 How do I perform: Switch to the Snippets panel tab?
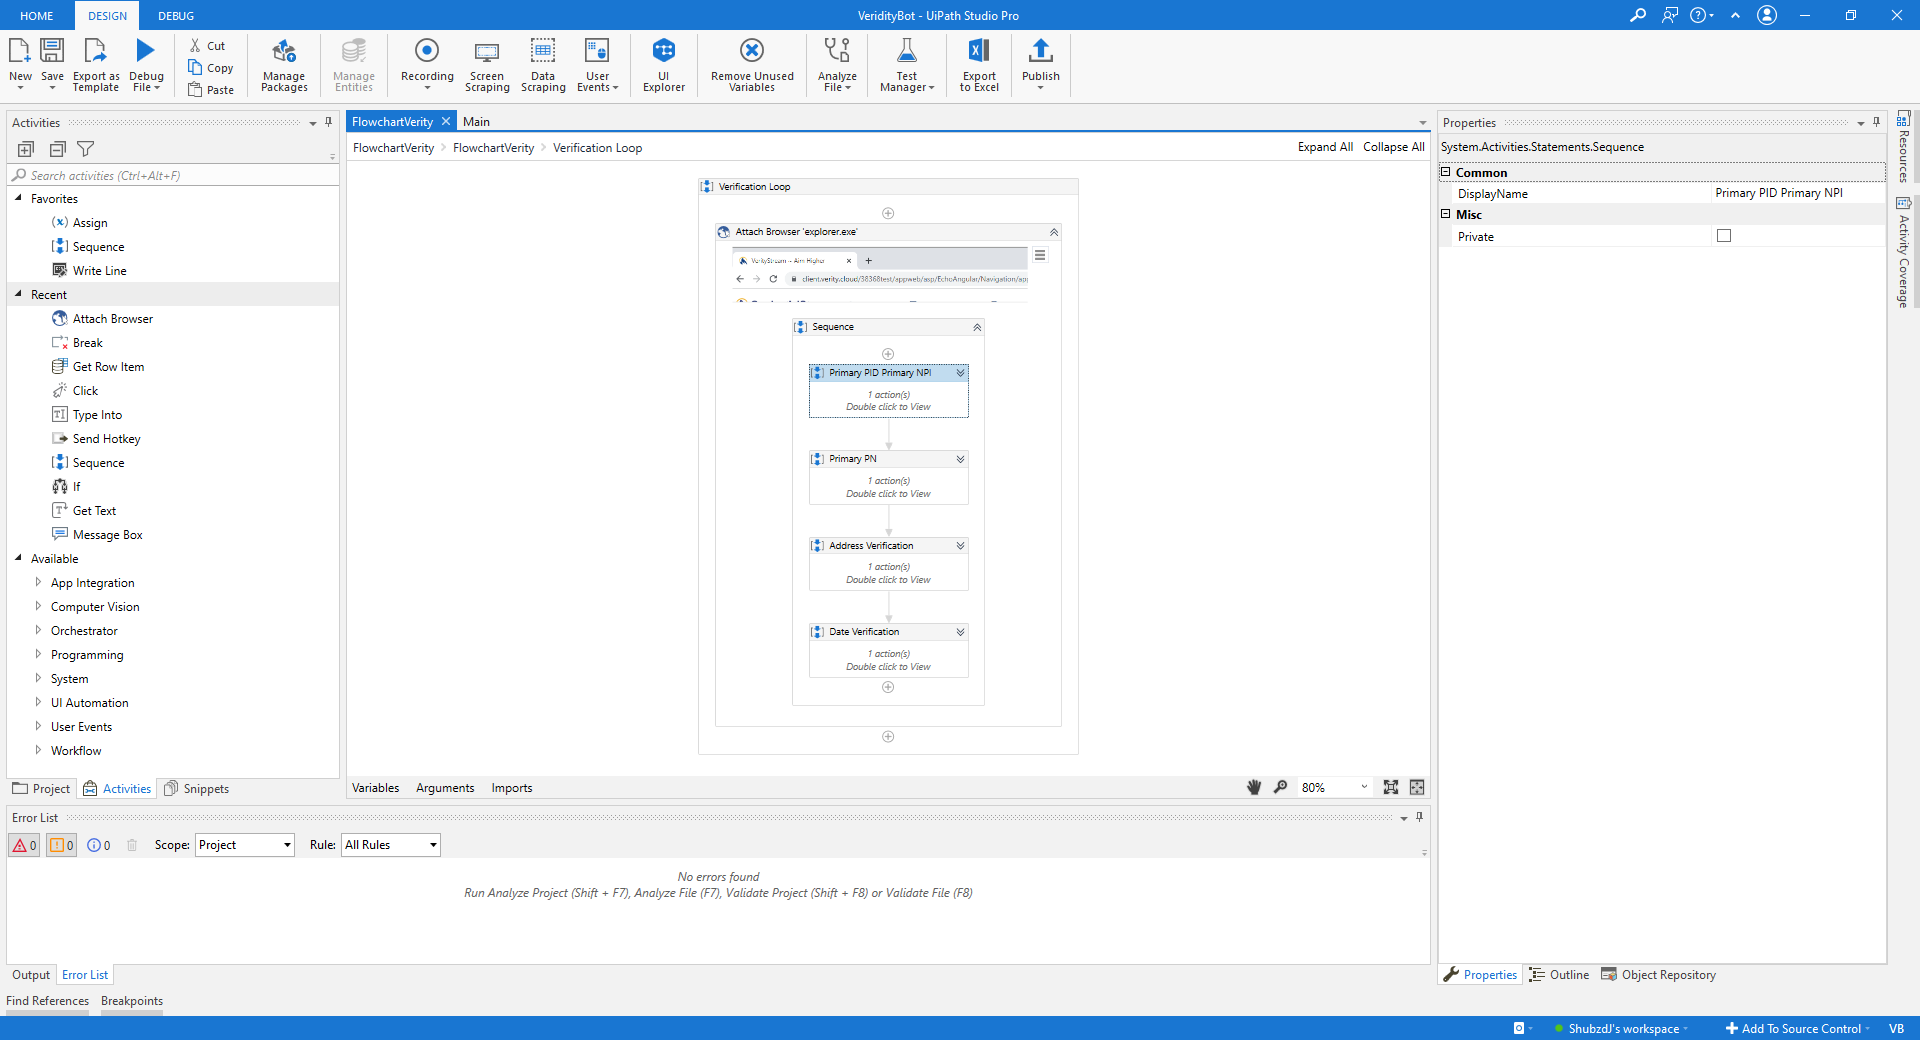197,789
